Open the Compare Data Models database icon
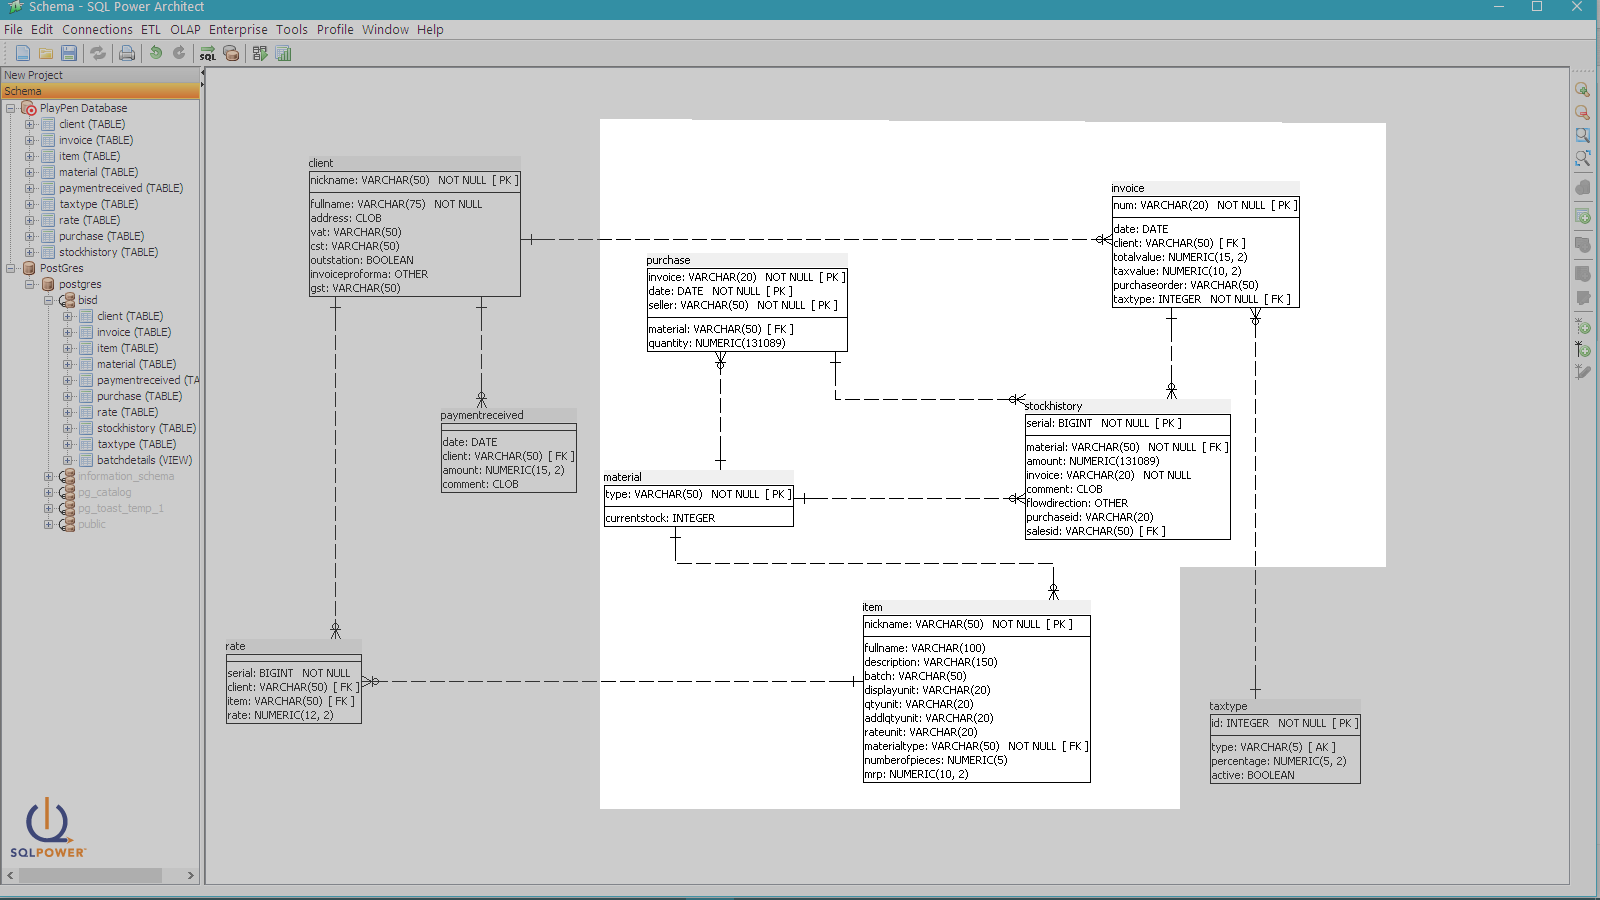The height and width of the screenshot is (900, 1600). (231, 53)
